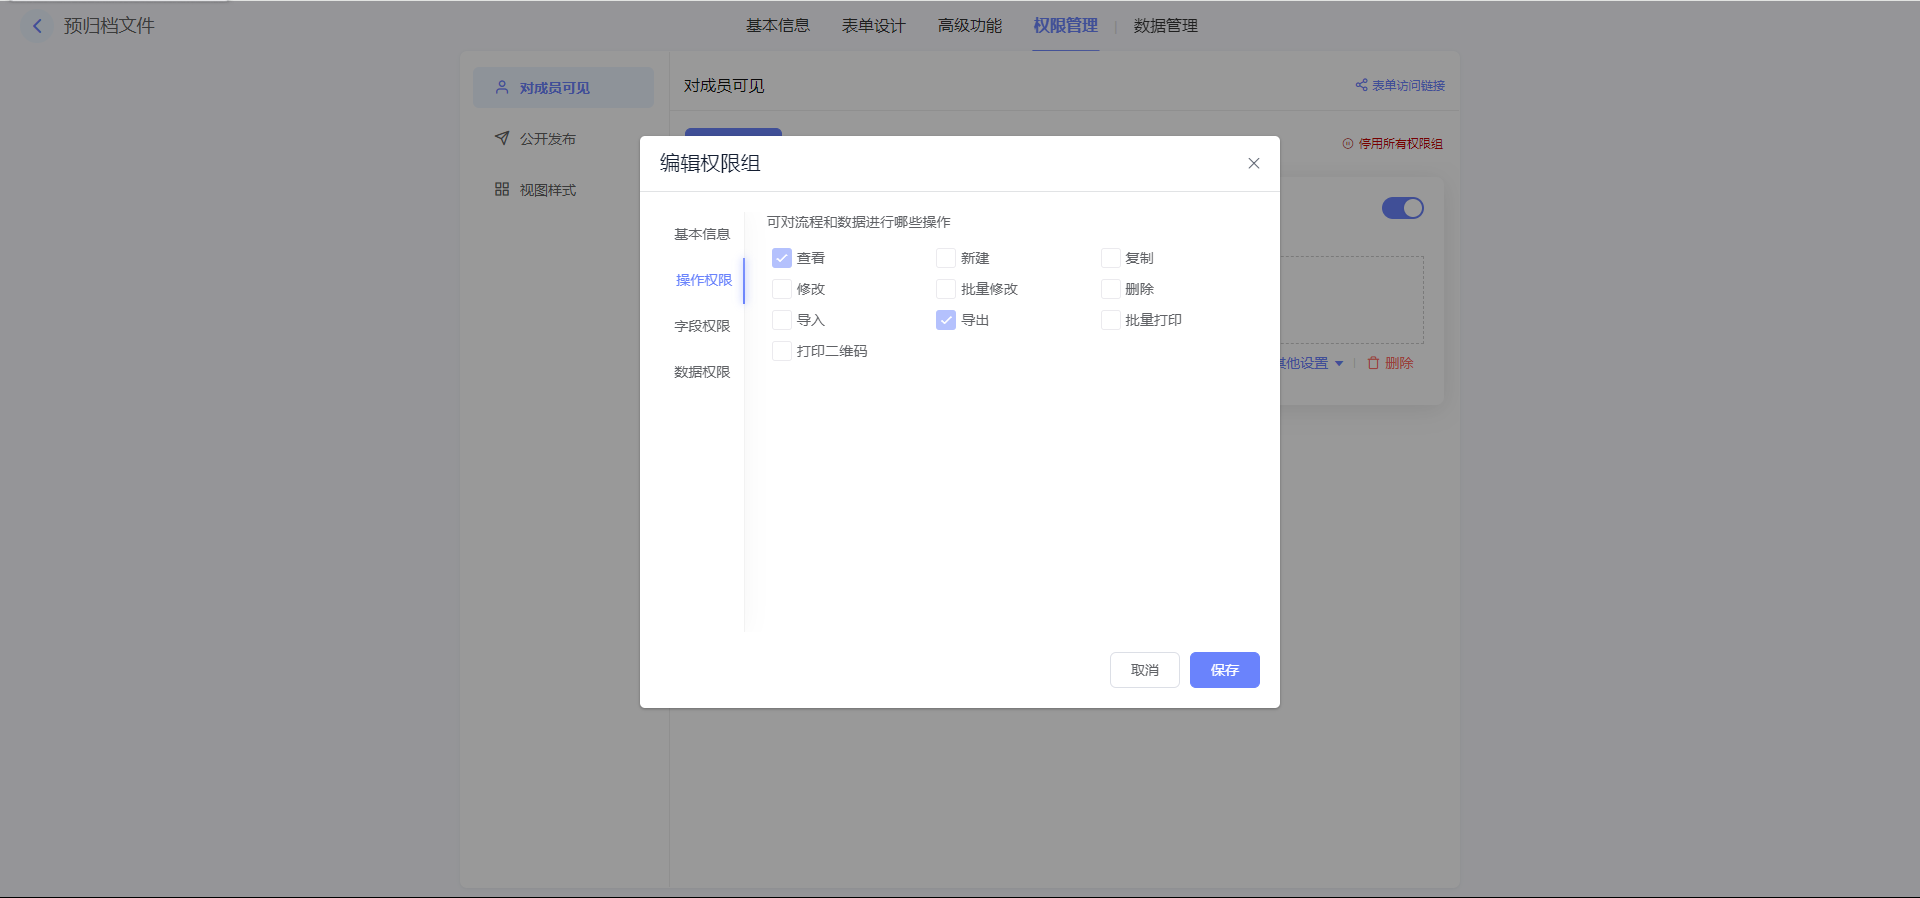
Task: Select the 对成员可见 person icon
Action: [x=502, y=88]
